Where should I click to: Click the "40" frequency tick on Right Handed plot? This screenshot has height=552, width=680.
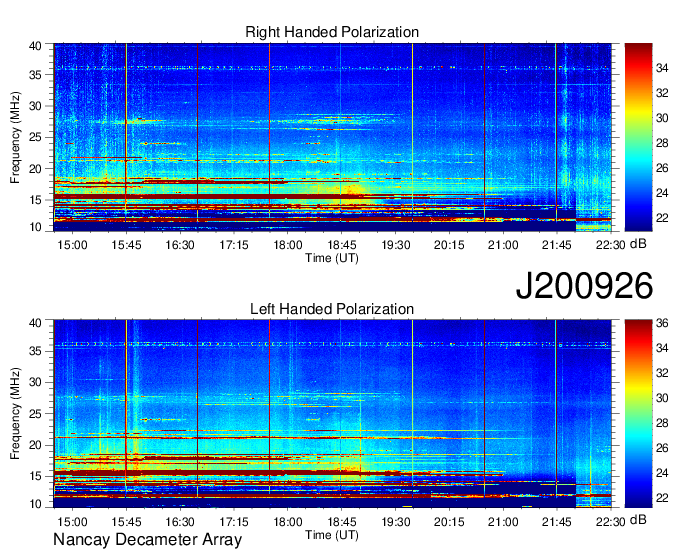click(x=35, y=46)
